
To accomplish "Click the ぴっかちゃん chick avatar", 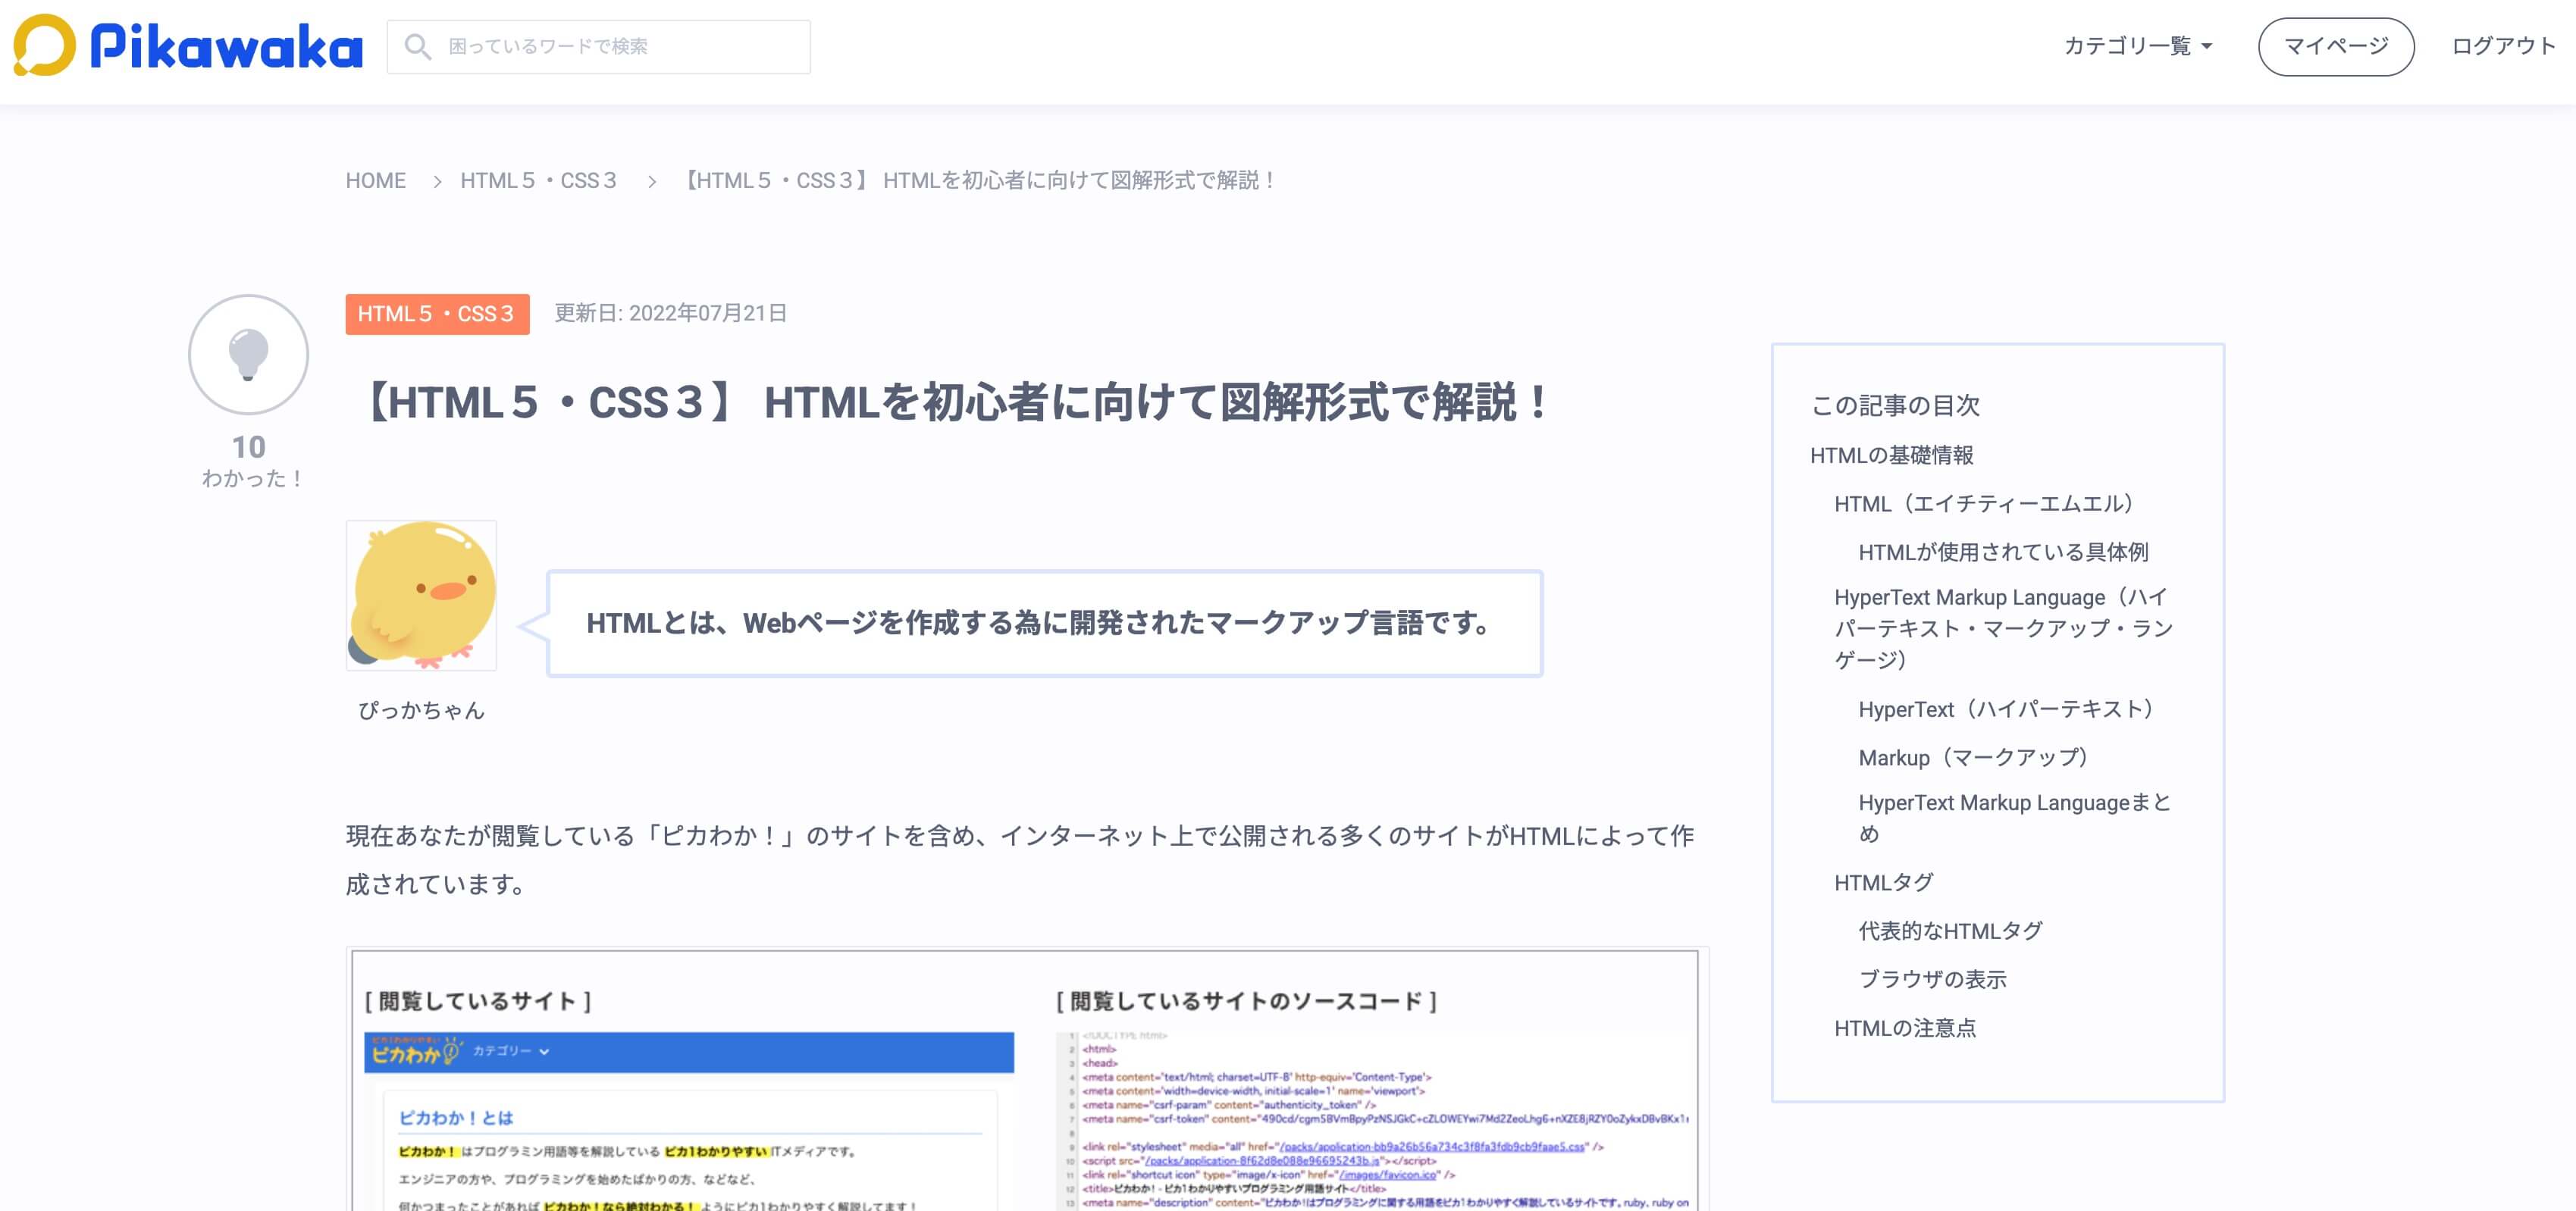I will (x=421, y=595).
